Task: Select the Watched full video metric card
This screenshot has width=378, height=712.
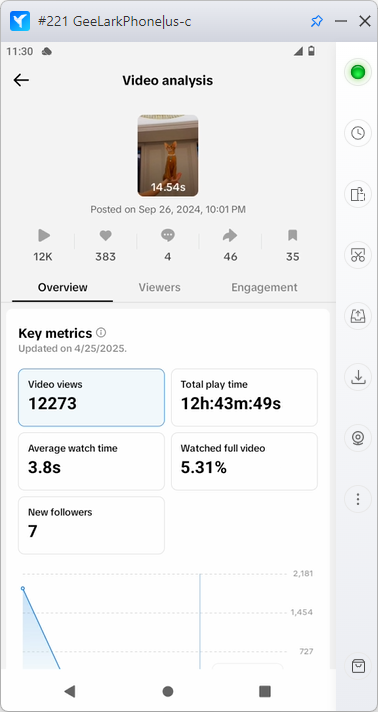Action: pos(244,461)
